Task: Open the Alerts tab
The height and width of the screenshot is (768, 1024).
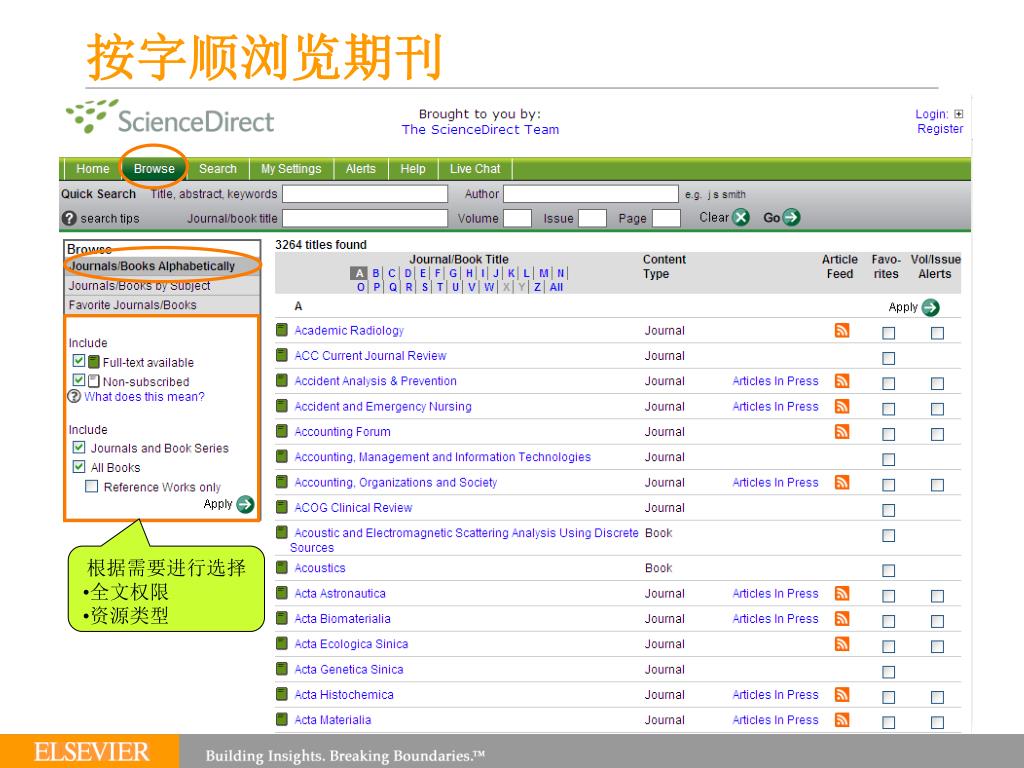Action: coord(360,168)
